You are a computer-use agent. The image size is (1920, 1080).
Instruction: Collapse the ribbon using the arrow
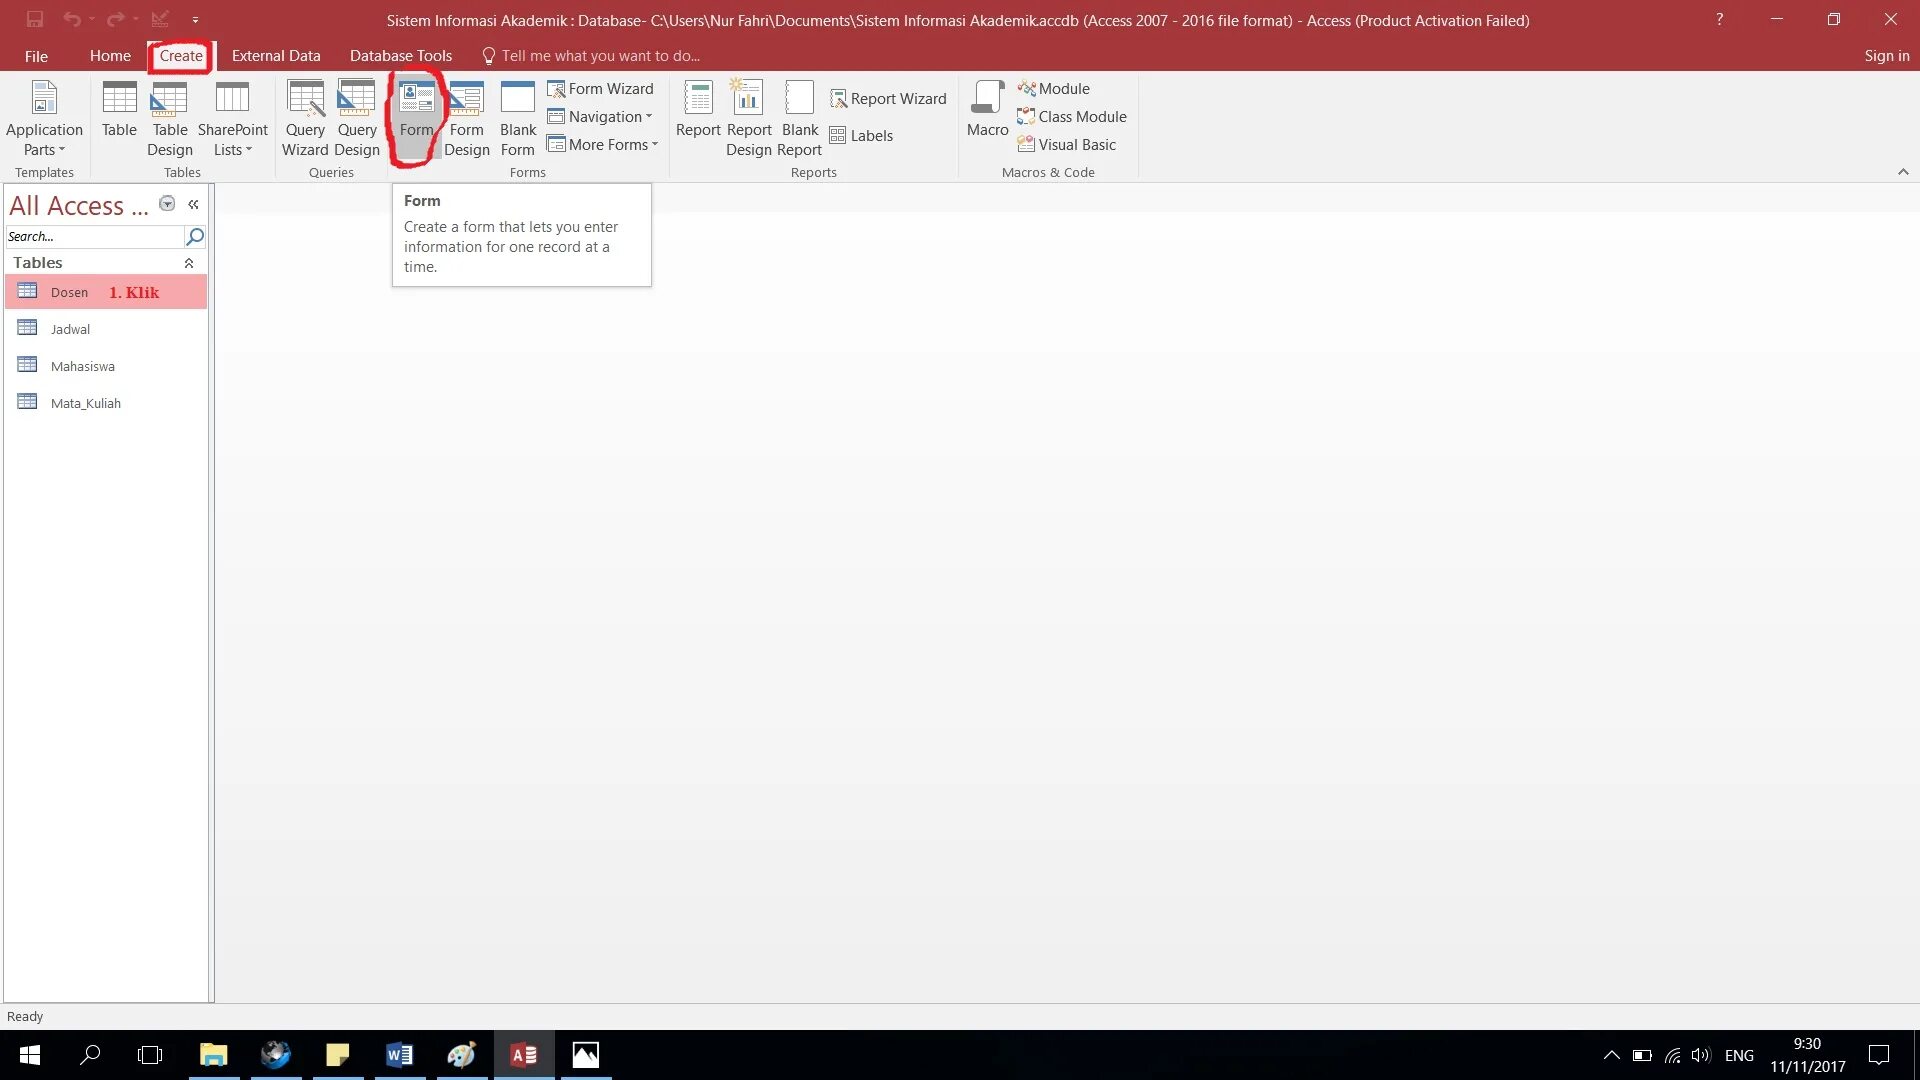click(x=1903, y=172)
